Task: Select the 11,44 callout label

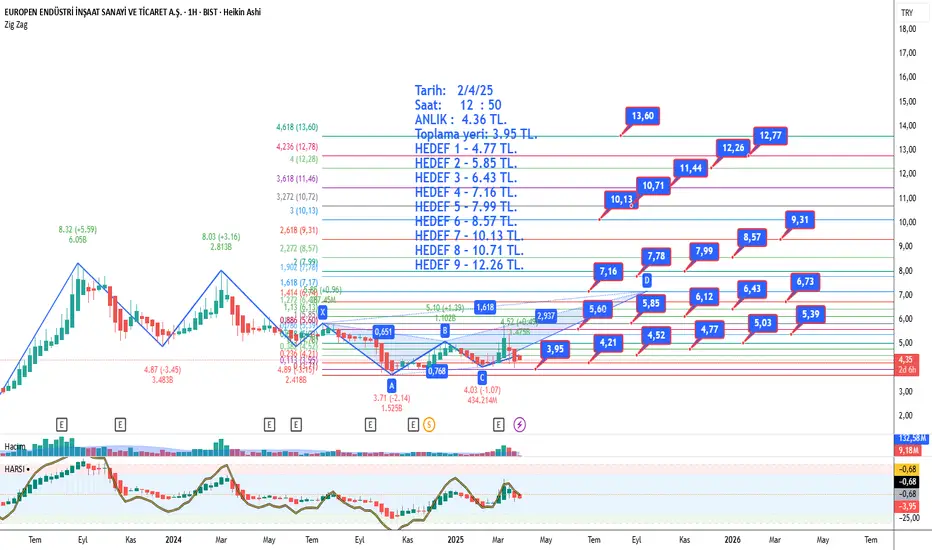Action: pos(691,168)
